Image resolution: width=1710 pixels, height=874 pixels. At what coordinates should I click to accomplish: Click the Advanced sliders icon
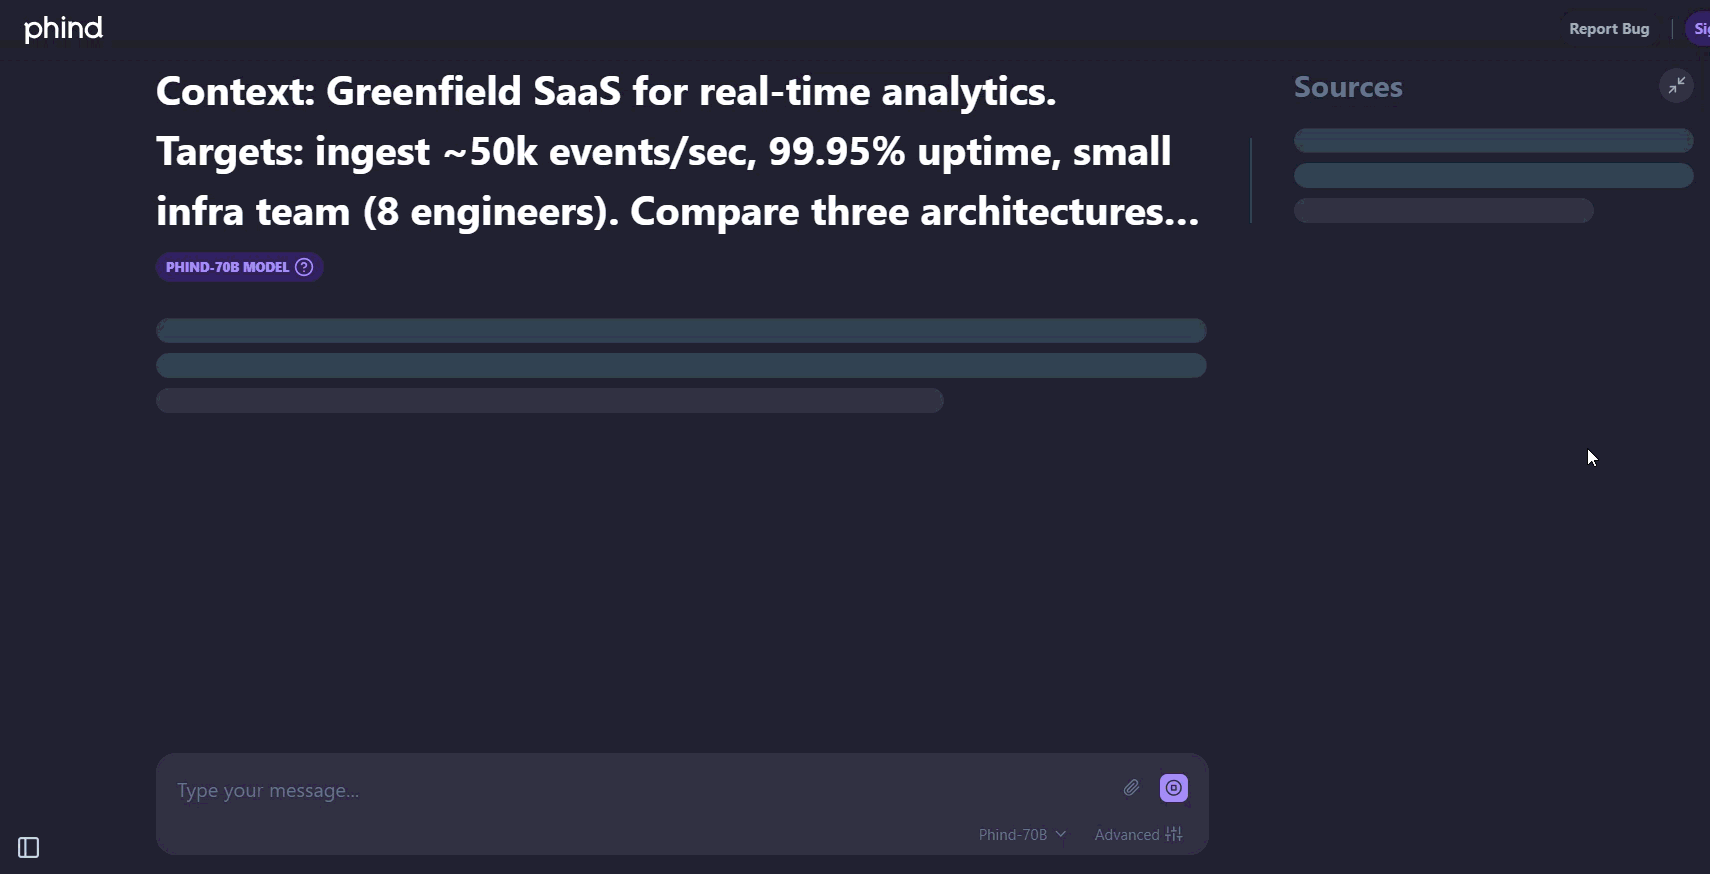pos(1174,834)
